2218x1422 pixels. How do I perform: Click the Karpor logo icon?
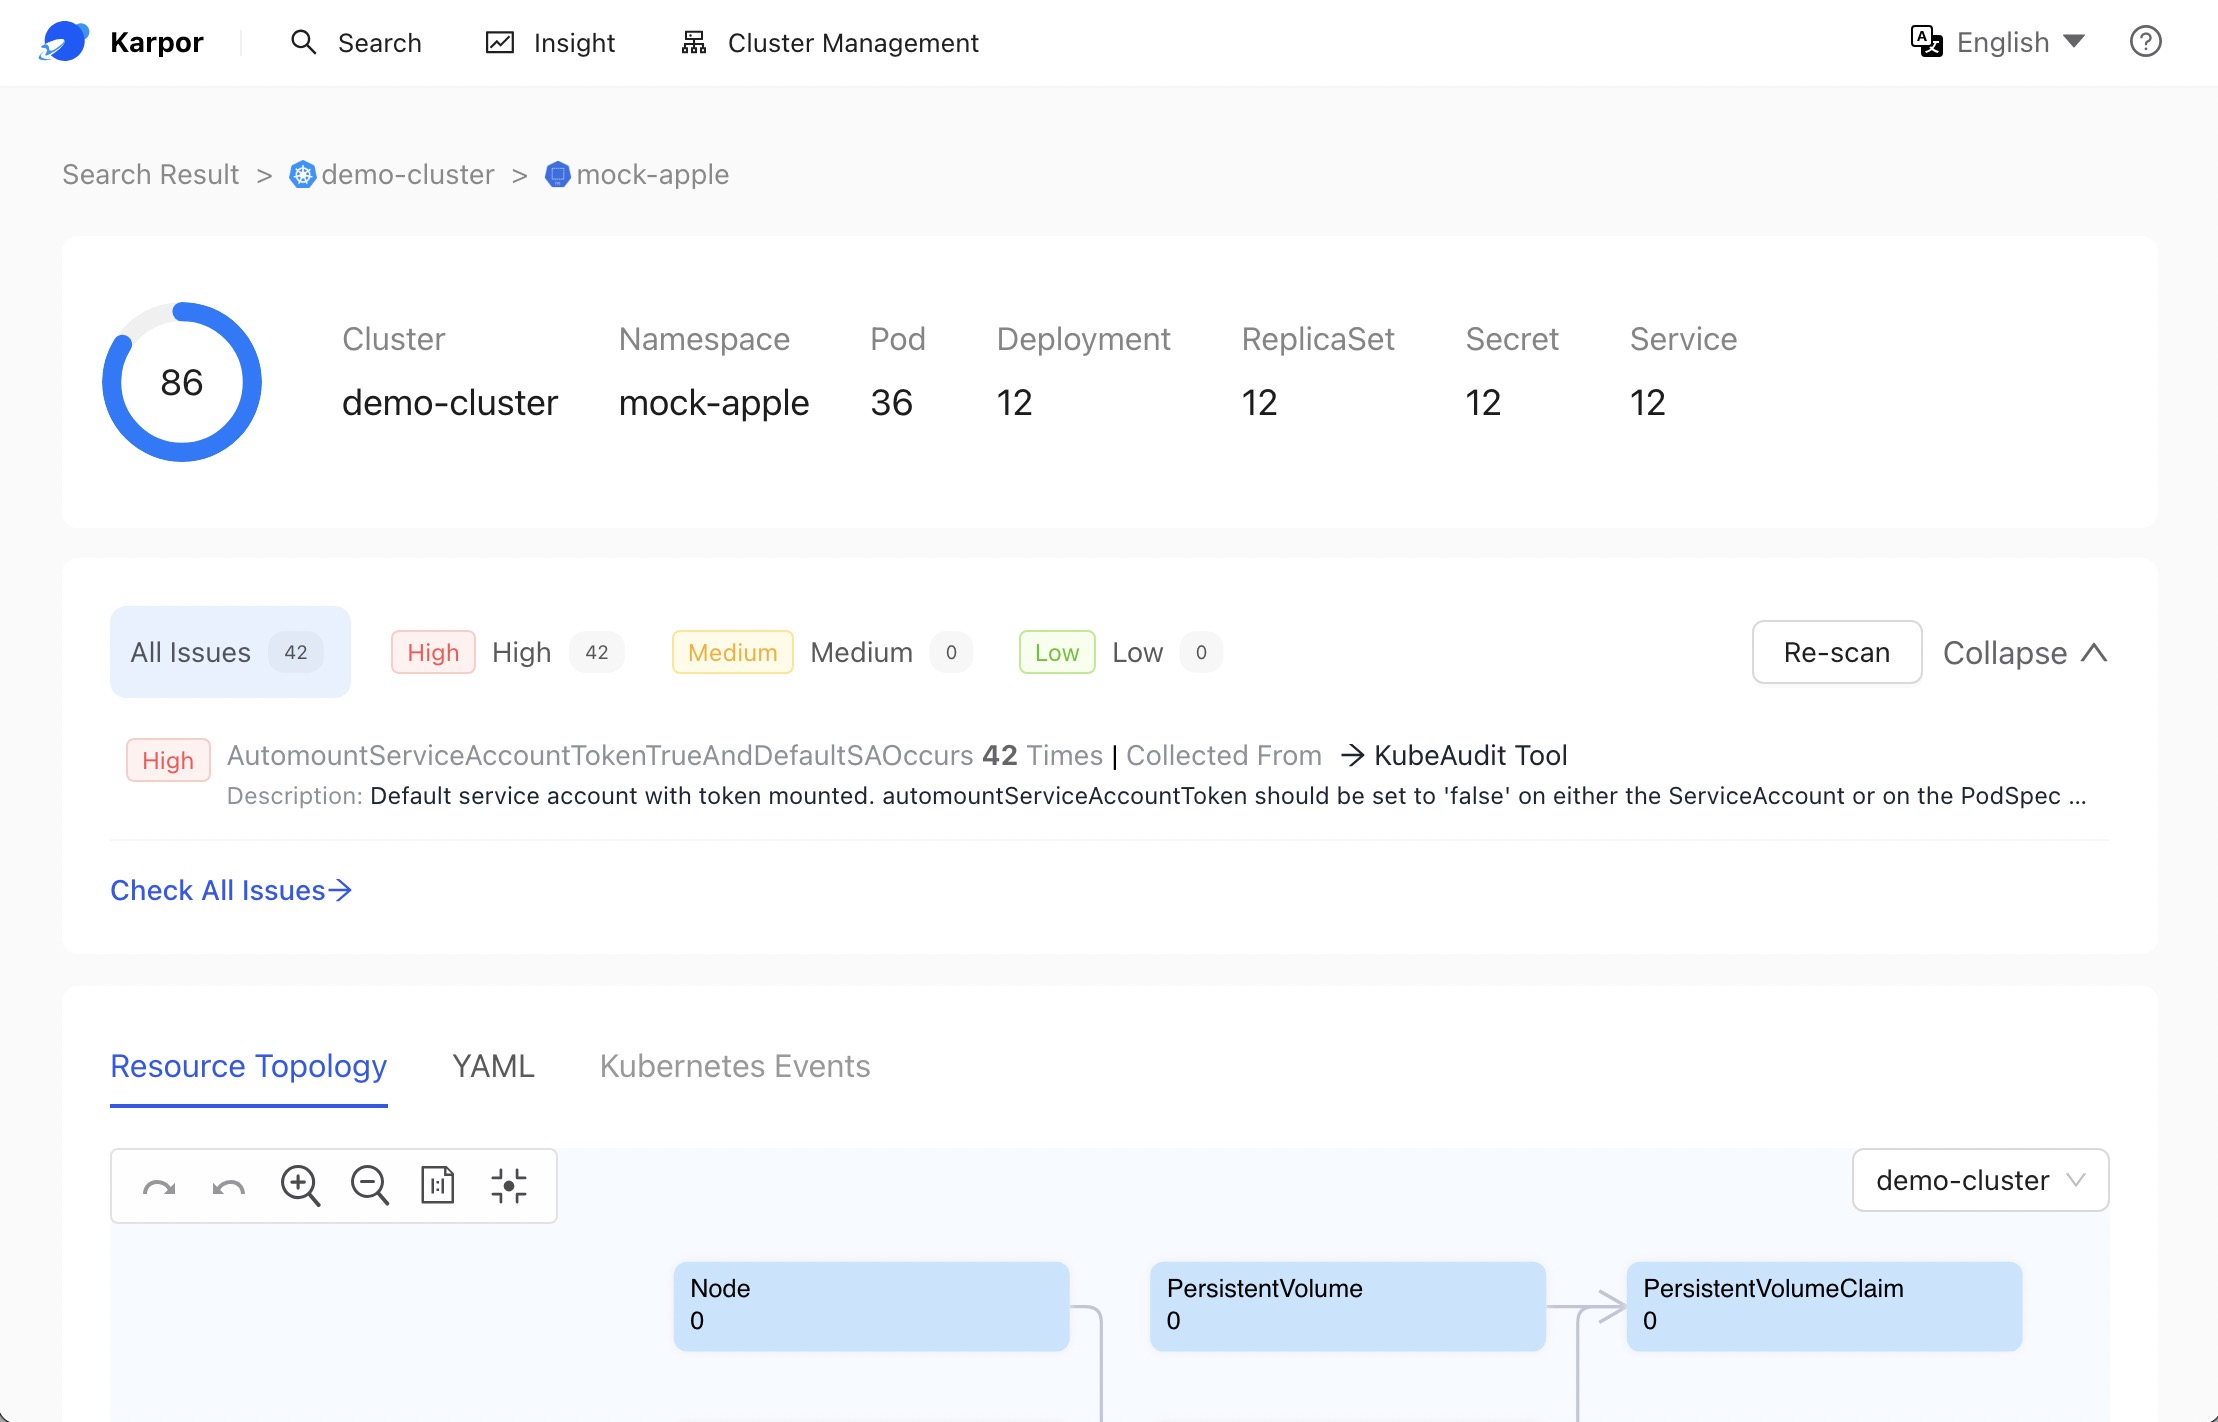tap(64, 42)
